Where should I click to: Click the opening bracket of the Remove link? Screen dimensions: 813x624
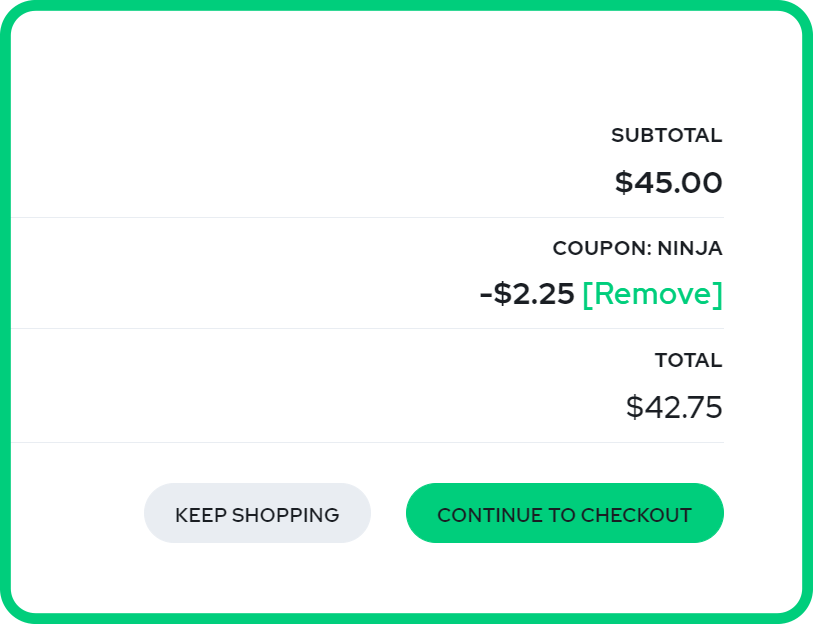[586, 294]
